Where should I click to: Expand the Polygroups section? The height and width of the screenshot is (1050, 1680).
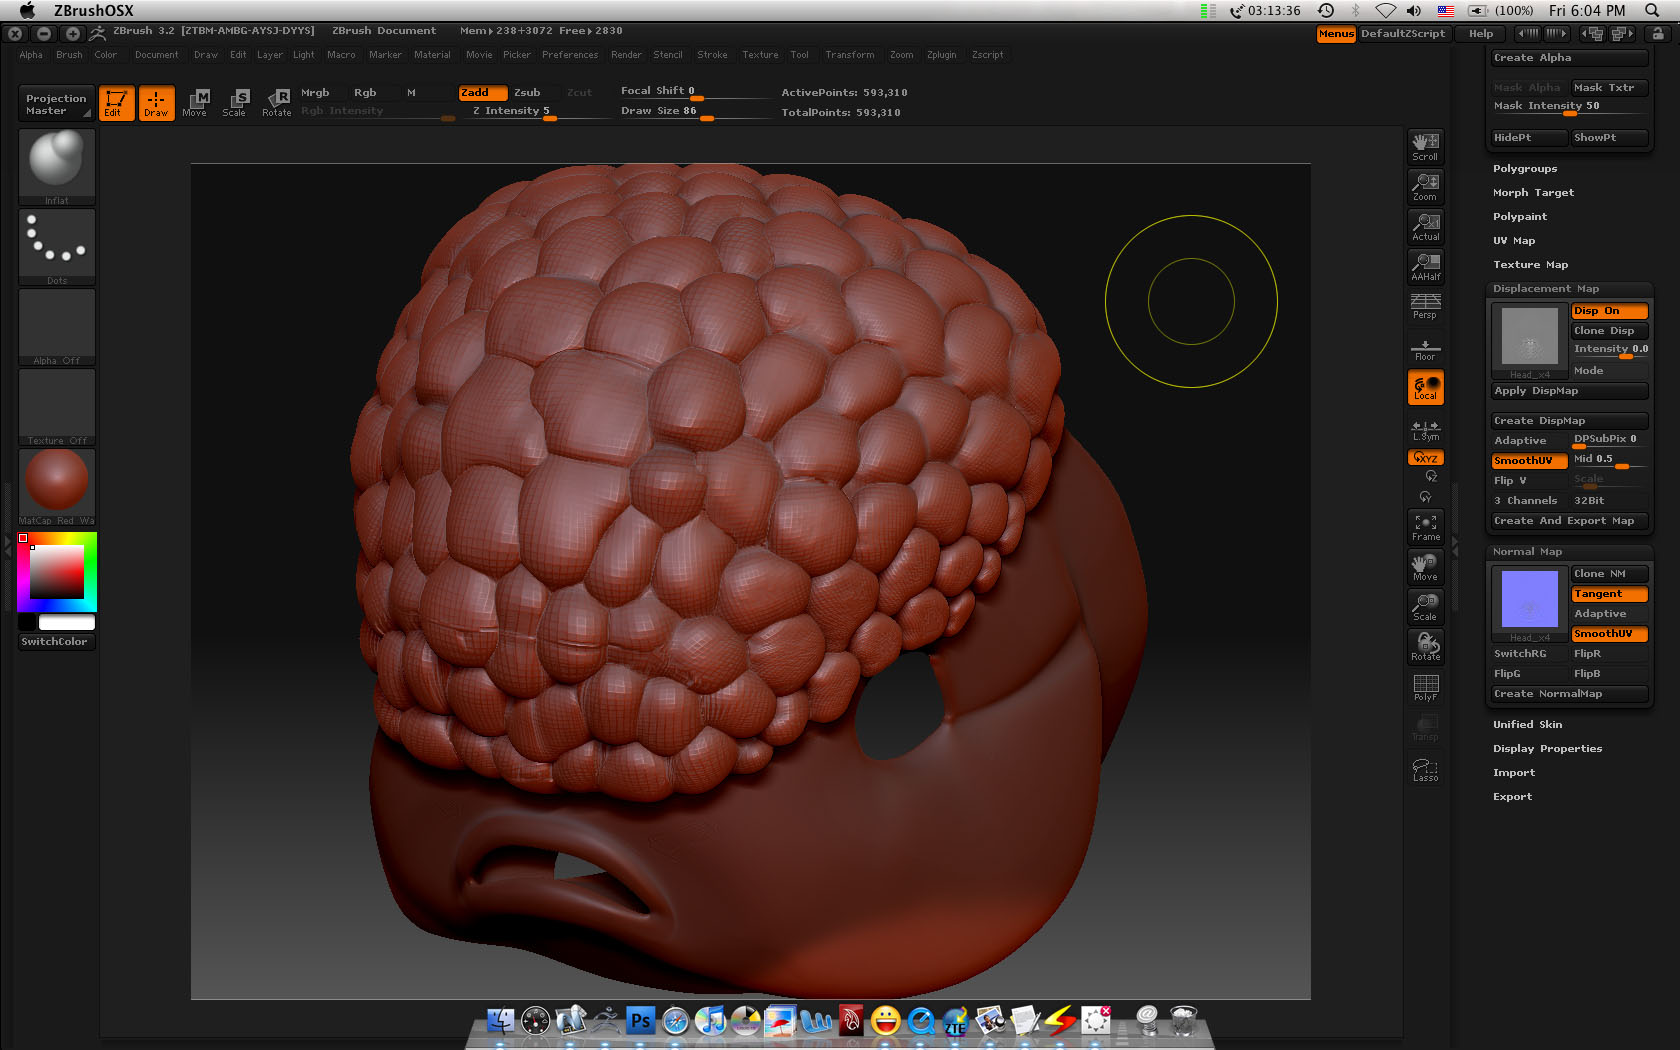click(x=1525, y=169)
